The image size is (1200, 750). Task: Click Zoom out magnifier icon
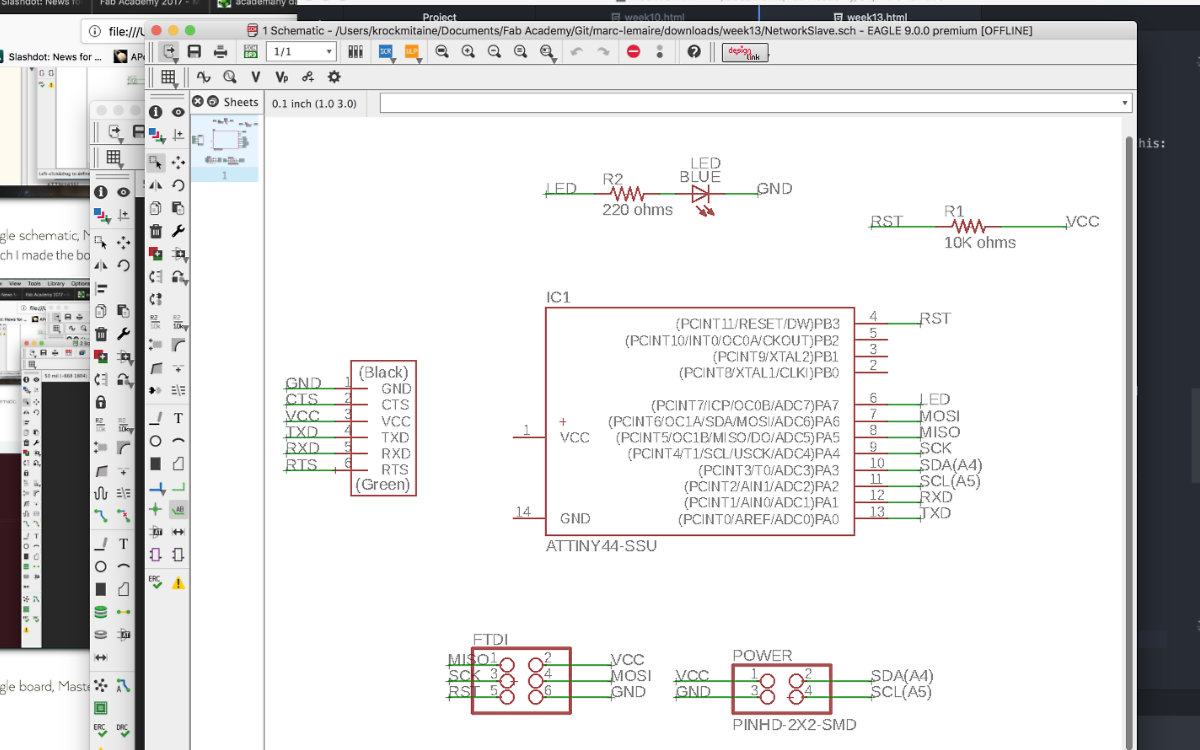(x=494, y=51)
